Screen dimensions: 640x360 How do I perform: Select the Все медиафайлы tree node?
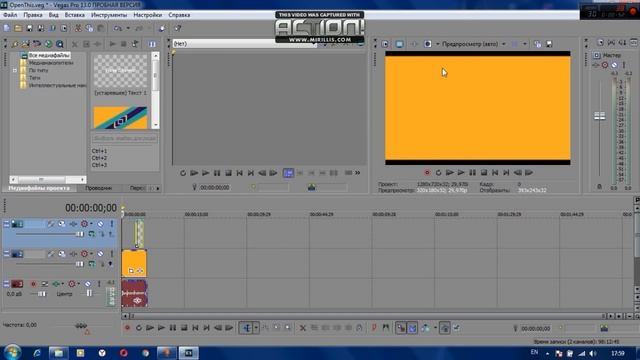coord(49,55)
